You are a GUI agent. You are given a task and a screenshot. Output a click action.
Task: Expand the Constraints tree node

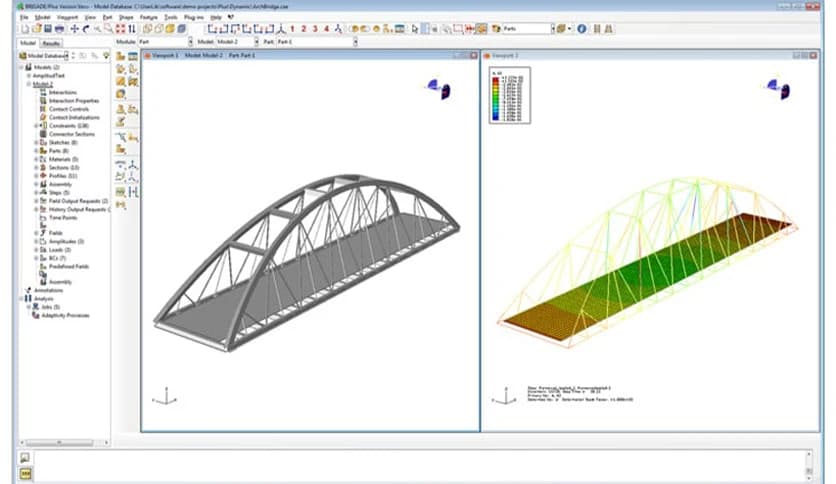tap(36, 126)
